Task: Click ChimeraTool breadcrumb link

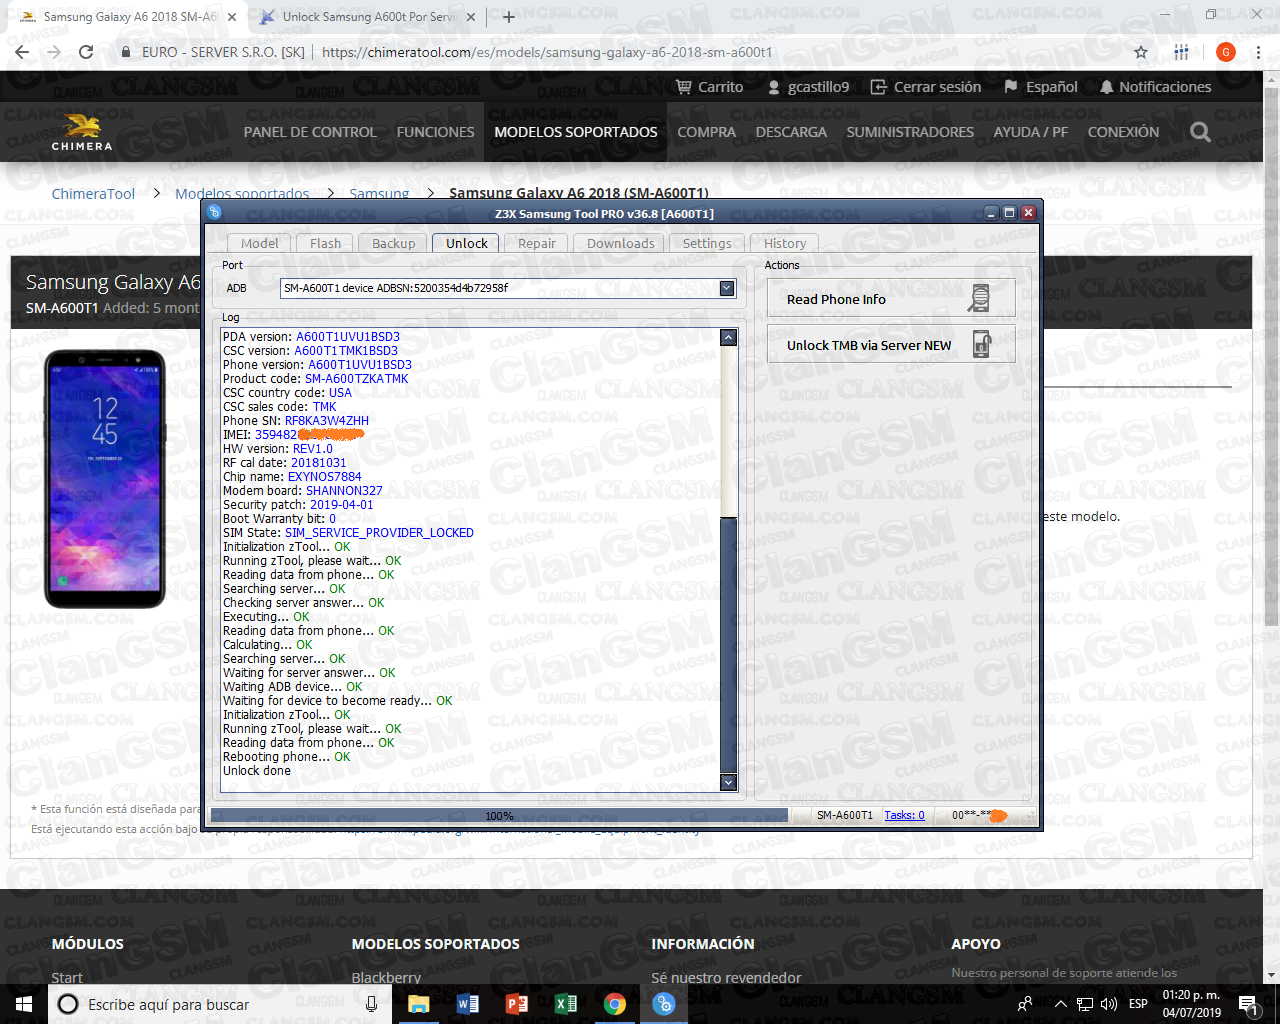Action: tap(93, 194)
